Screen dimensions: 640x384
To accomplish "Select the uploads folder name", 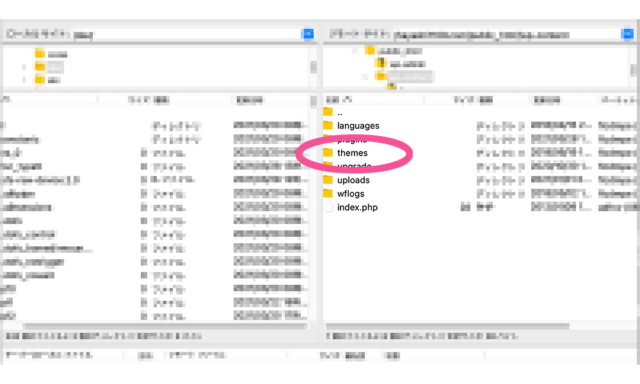I will click(x=353, y=180).
